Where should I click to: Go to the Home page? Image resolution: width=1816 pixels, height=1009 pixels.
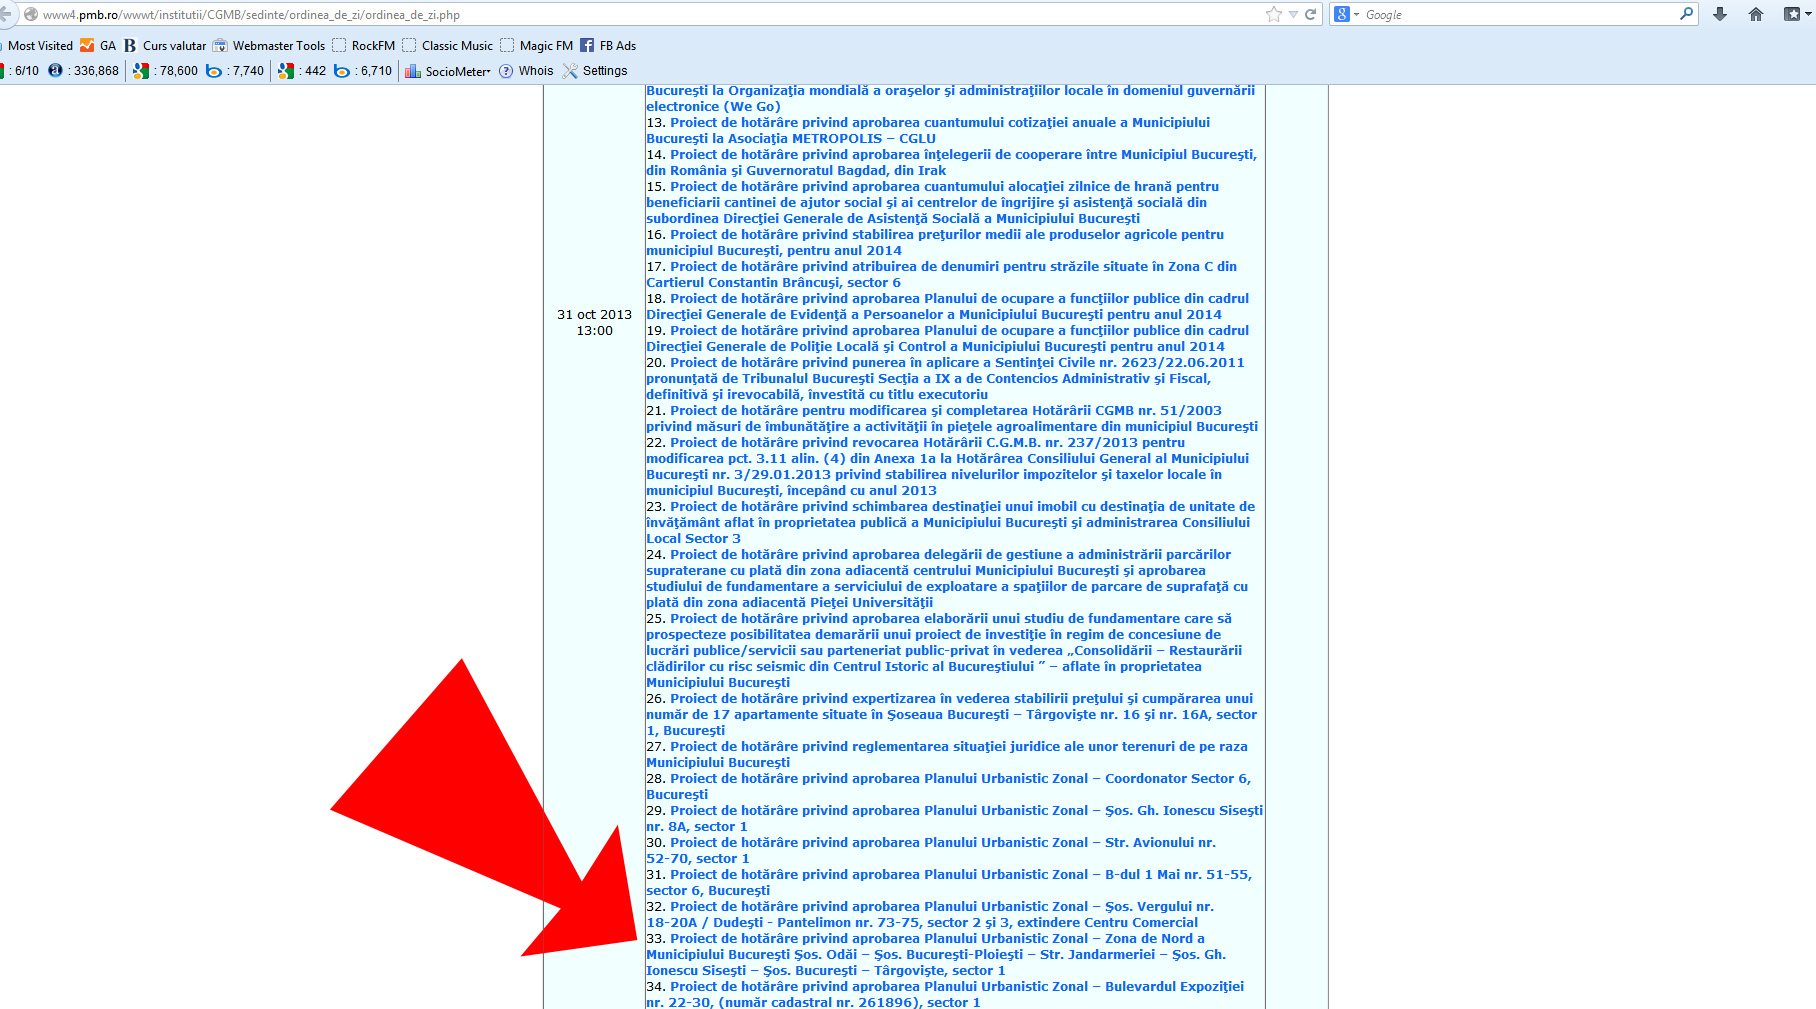(1756, 14)
